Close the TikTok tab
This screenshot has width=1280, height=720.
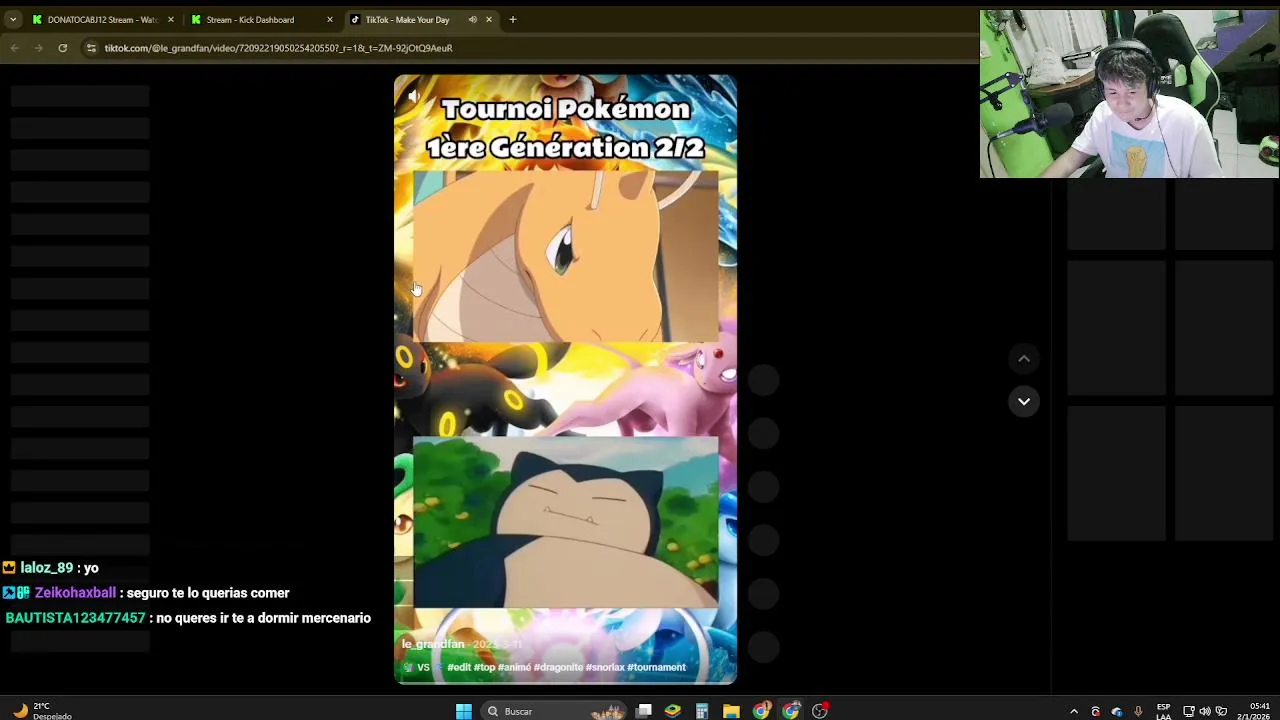pyautogui.click(x=489, y=19)
